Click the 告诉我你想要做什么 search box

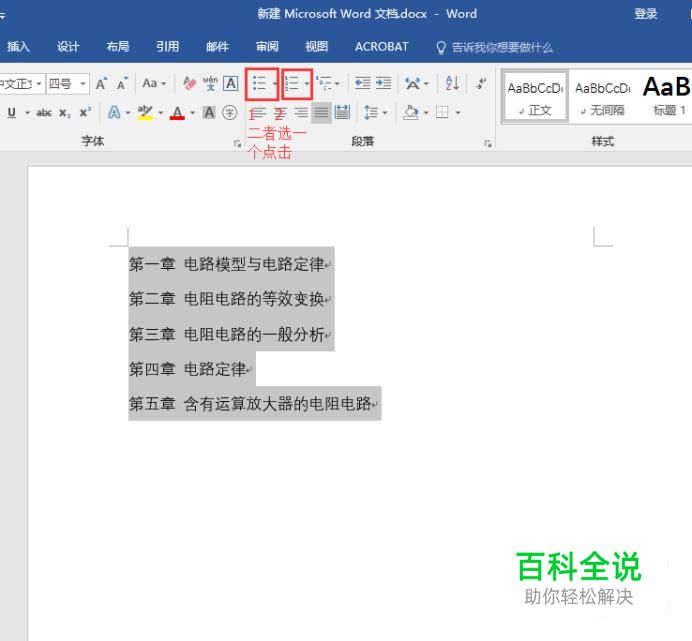[x=494, y=47]
